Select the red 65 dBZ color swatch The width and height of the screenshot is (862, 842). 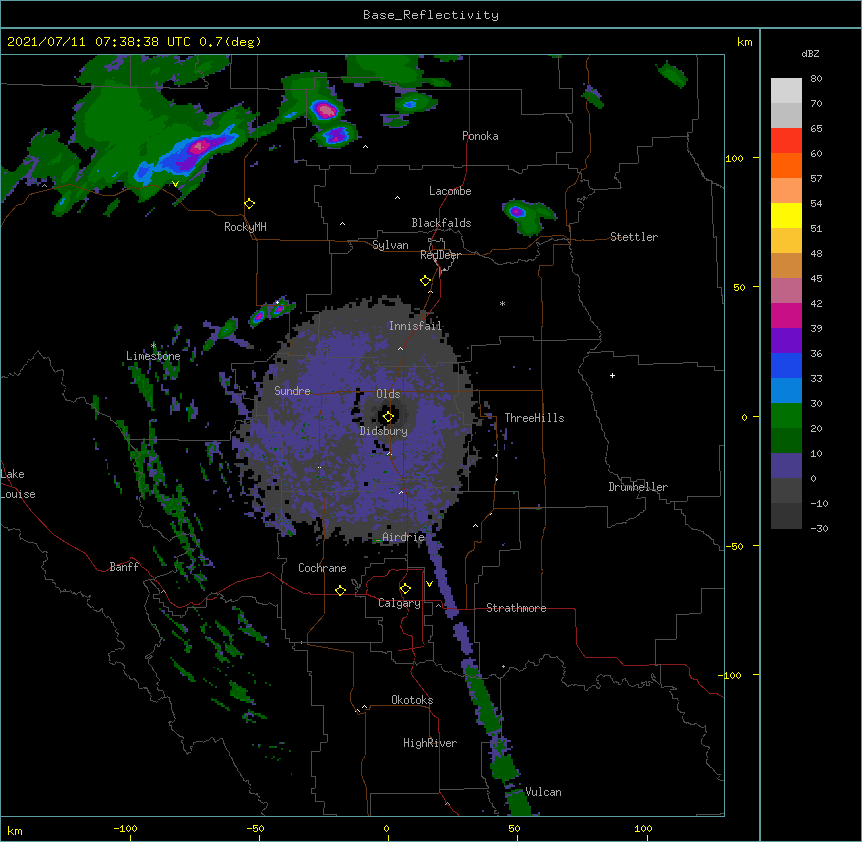point(786,141)
